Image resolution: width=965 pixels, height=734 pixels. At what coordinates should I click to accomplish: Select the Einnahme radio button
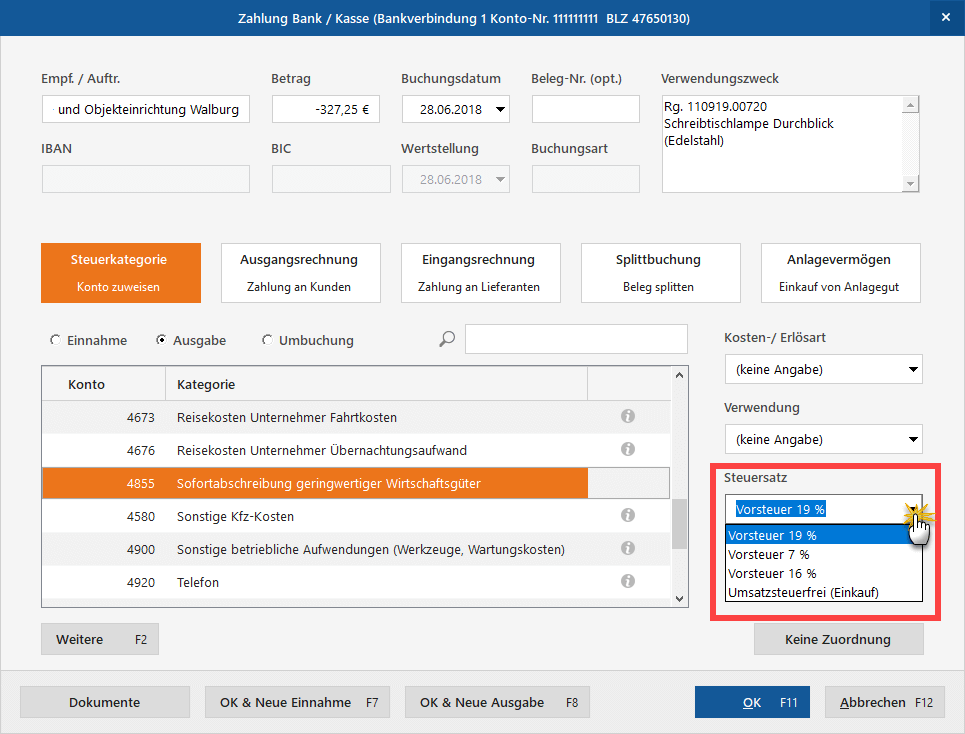(x=55, y=340)
